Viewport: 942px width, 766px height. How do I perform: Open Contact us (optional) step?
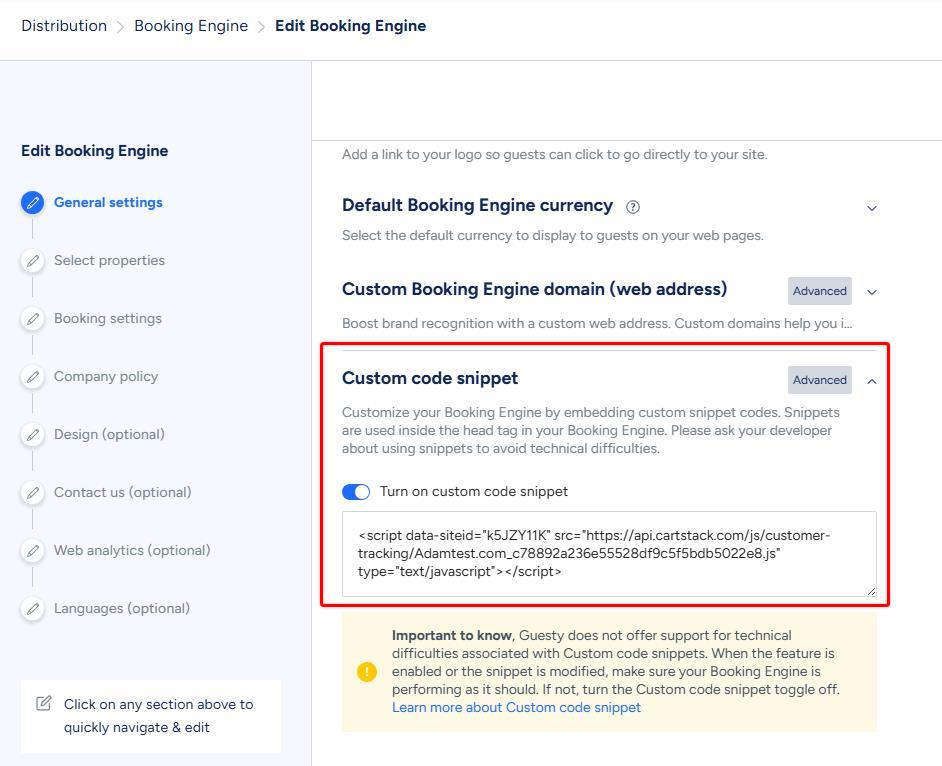pyautogui.click(x=123, y=493)
